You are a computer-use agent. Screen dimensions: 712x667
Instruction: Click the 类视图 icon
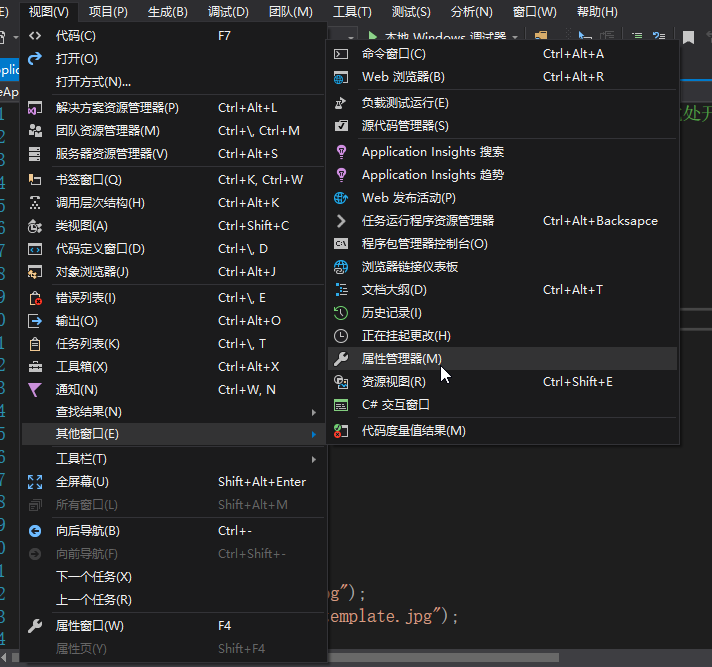click(35, 226)
